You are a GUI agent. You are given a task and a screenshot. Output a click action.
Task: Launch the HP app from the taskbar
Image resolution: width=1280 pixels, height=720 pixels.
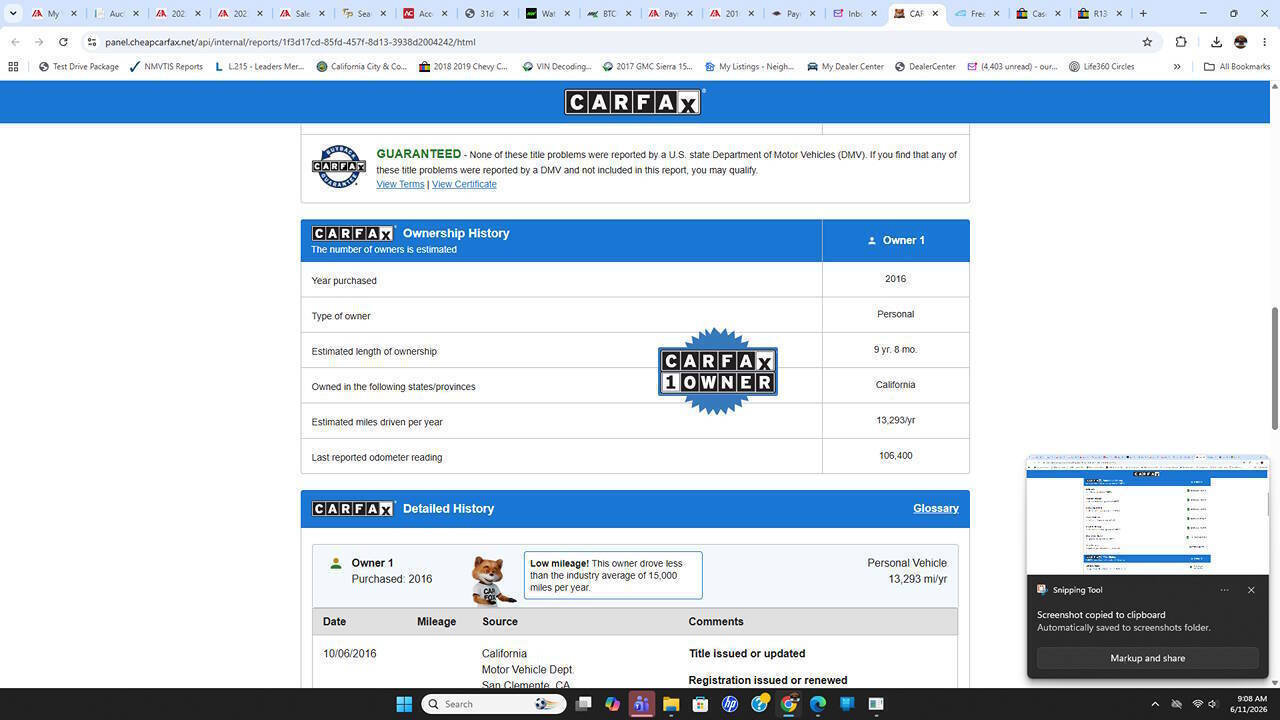pyautogui.click(x=730, y=704)
